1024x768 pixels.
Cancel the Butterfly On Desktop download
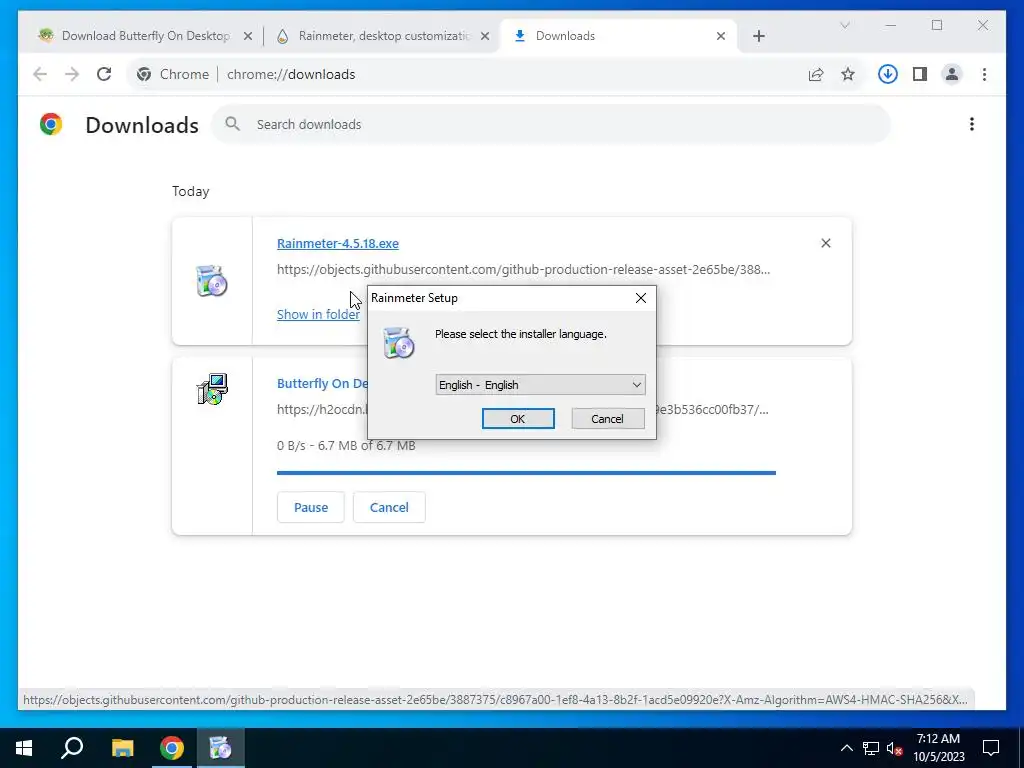click(389, 507)
